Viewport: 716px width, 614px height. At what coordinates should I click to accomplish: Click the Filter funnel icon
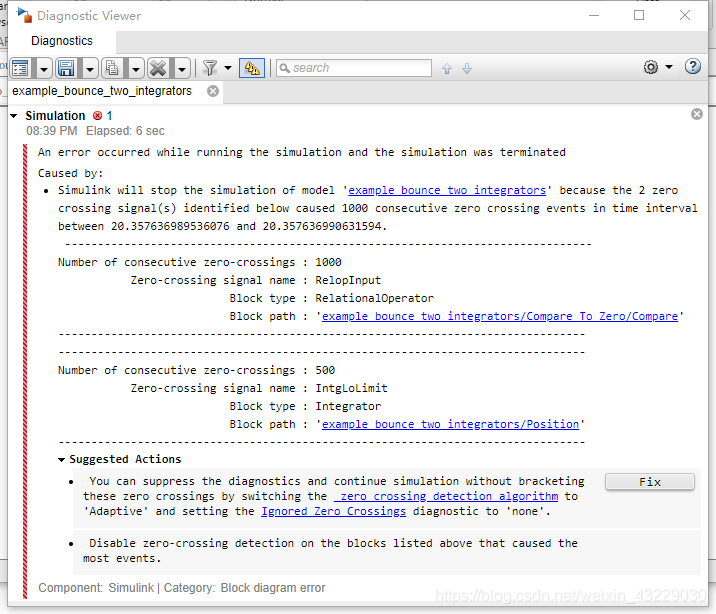point(210,68)
